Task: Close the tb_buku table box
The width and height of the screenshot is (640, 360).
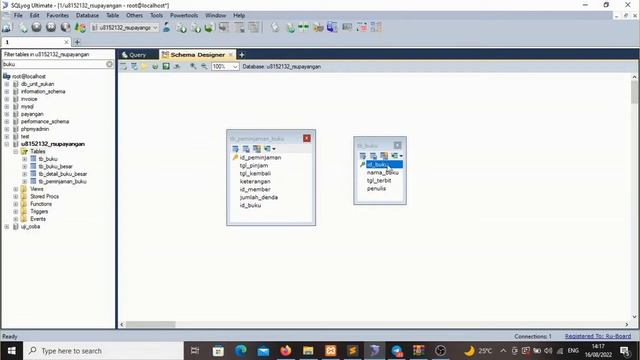Action: click(397, 145)
